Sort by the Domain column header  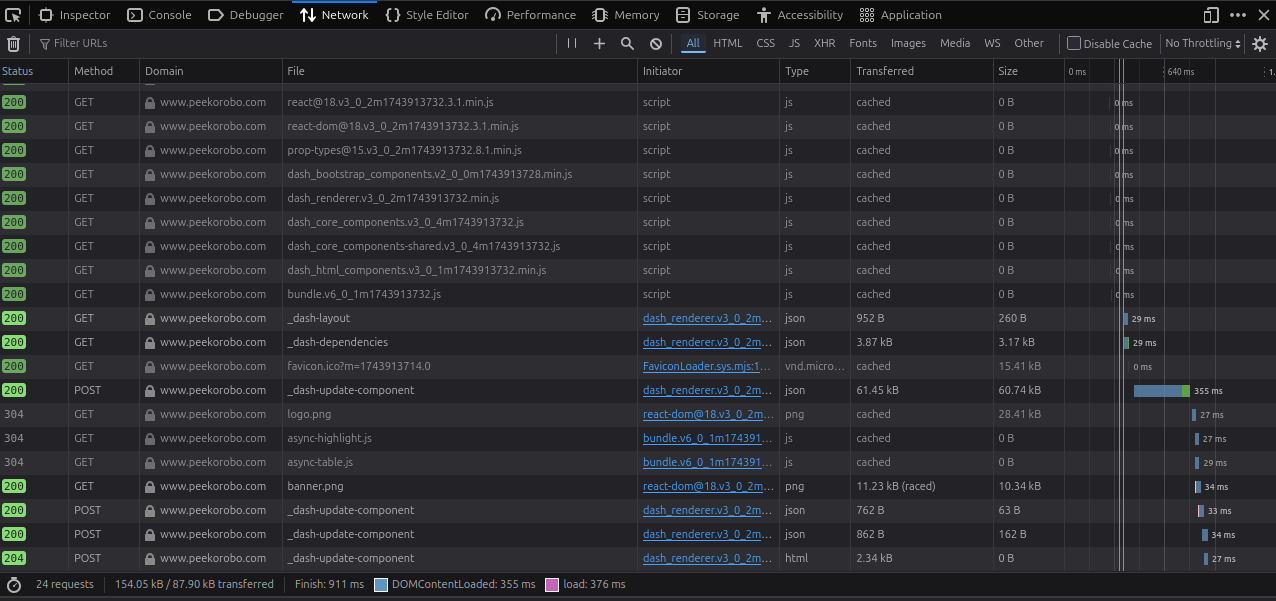click(210, 71)
